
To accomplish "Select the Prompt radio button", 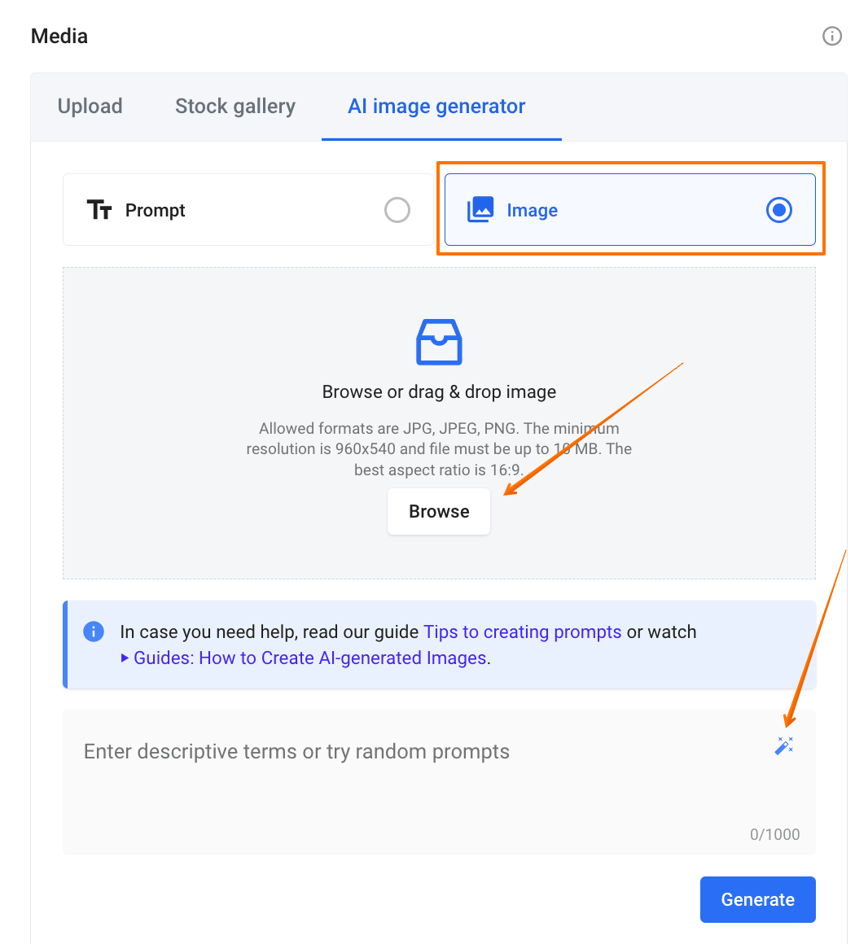I will tap(397, 210).
